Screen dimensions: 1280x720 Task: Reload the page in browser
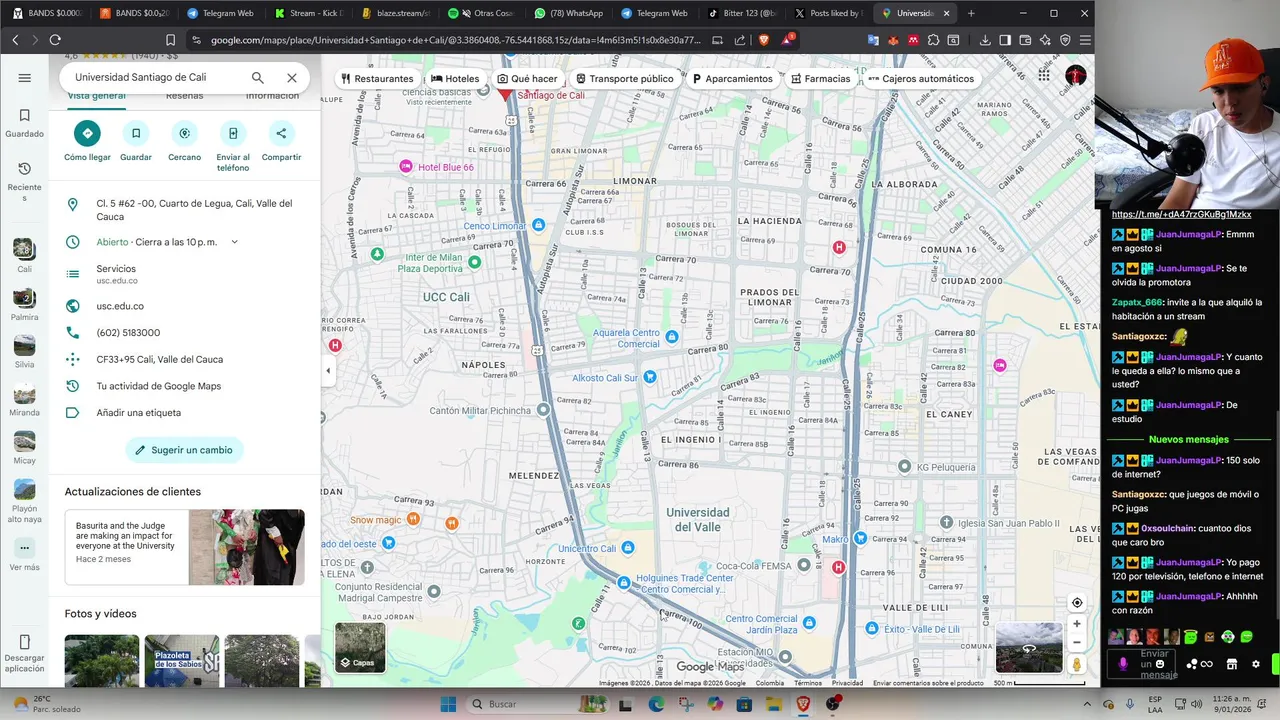pos(55,40)
